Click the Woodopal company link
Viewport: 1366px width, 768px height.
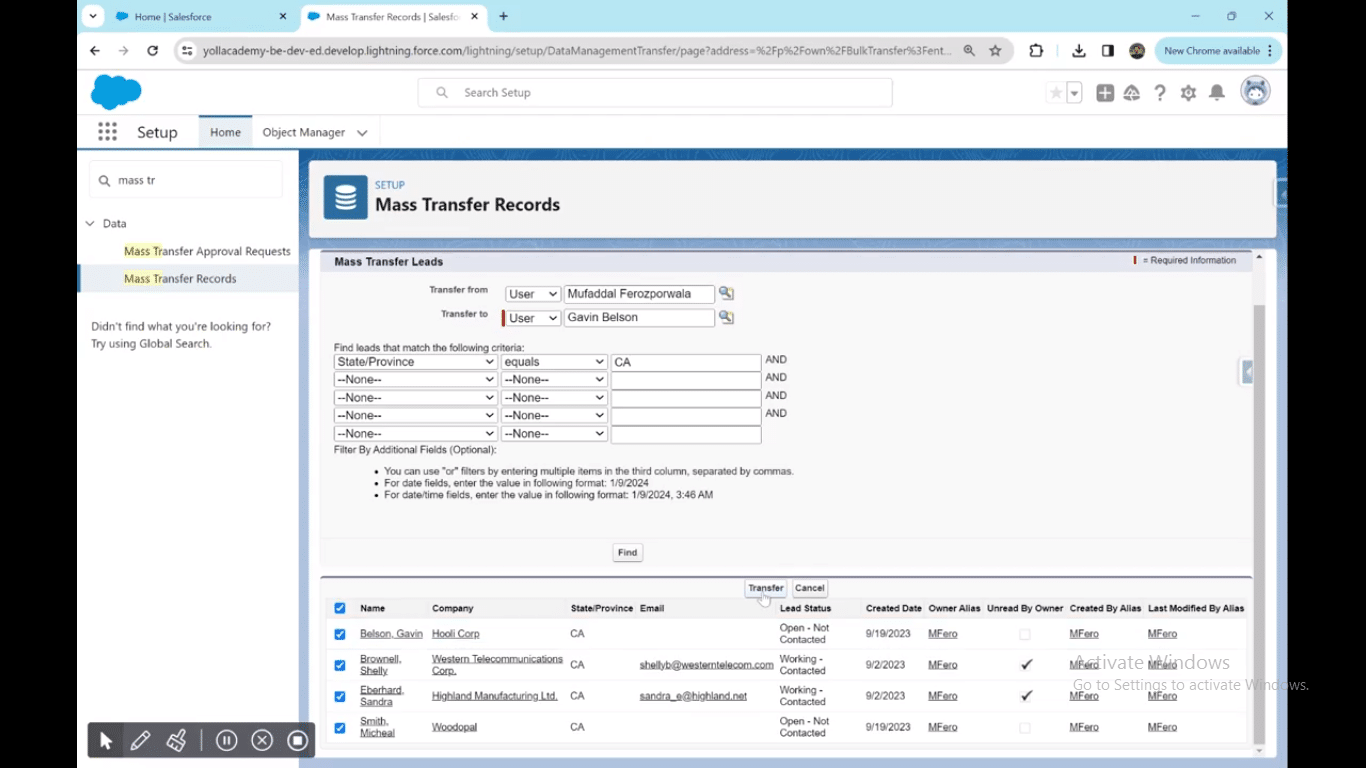454,727
